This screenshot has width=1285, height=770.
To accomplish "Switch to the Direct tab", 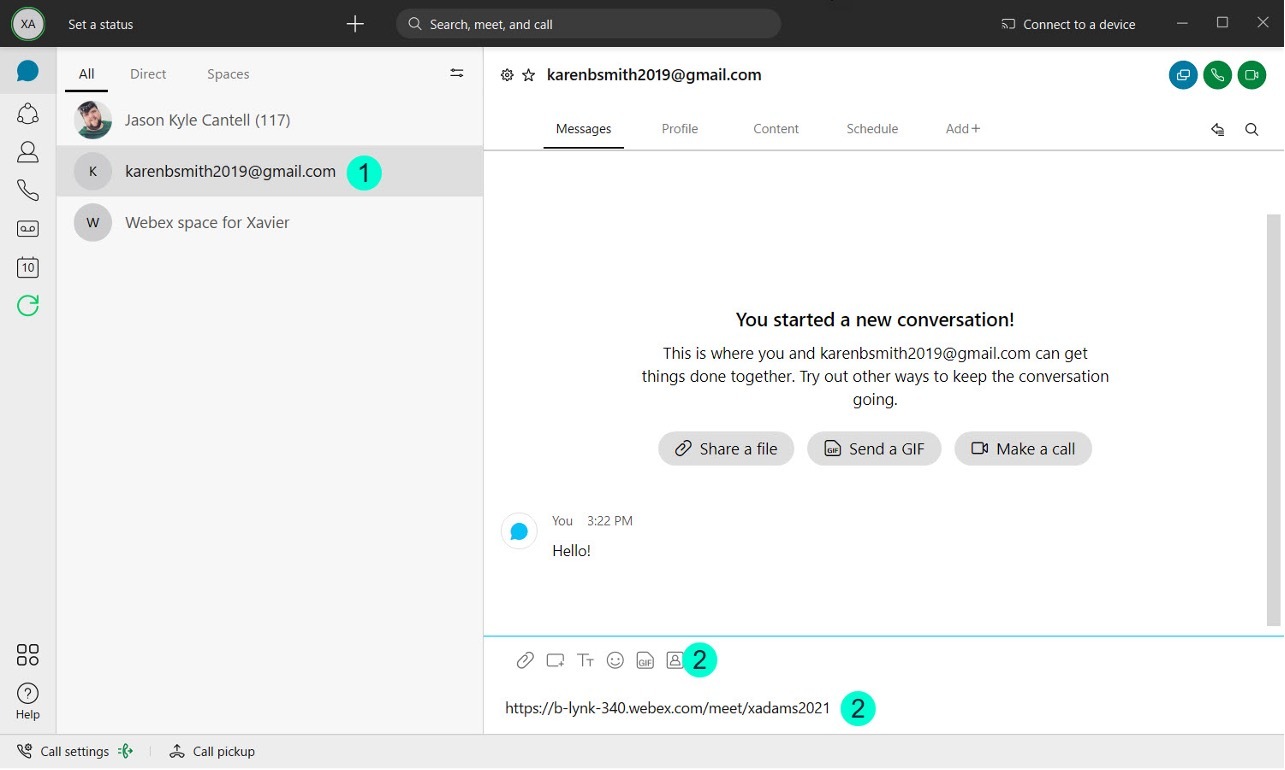I will (x=148, y=74).
